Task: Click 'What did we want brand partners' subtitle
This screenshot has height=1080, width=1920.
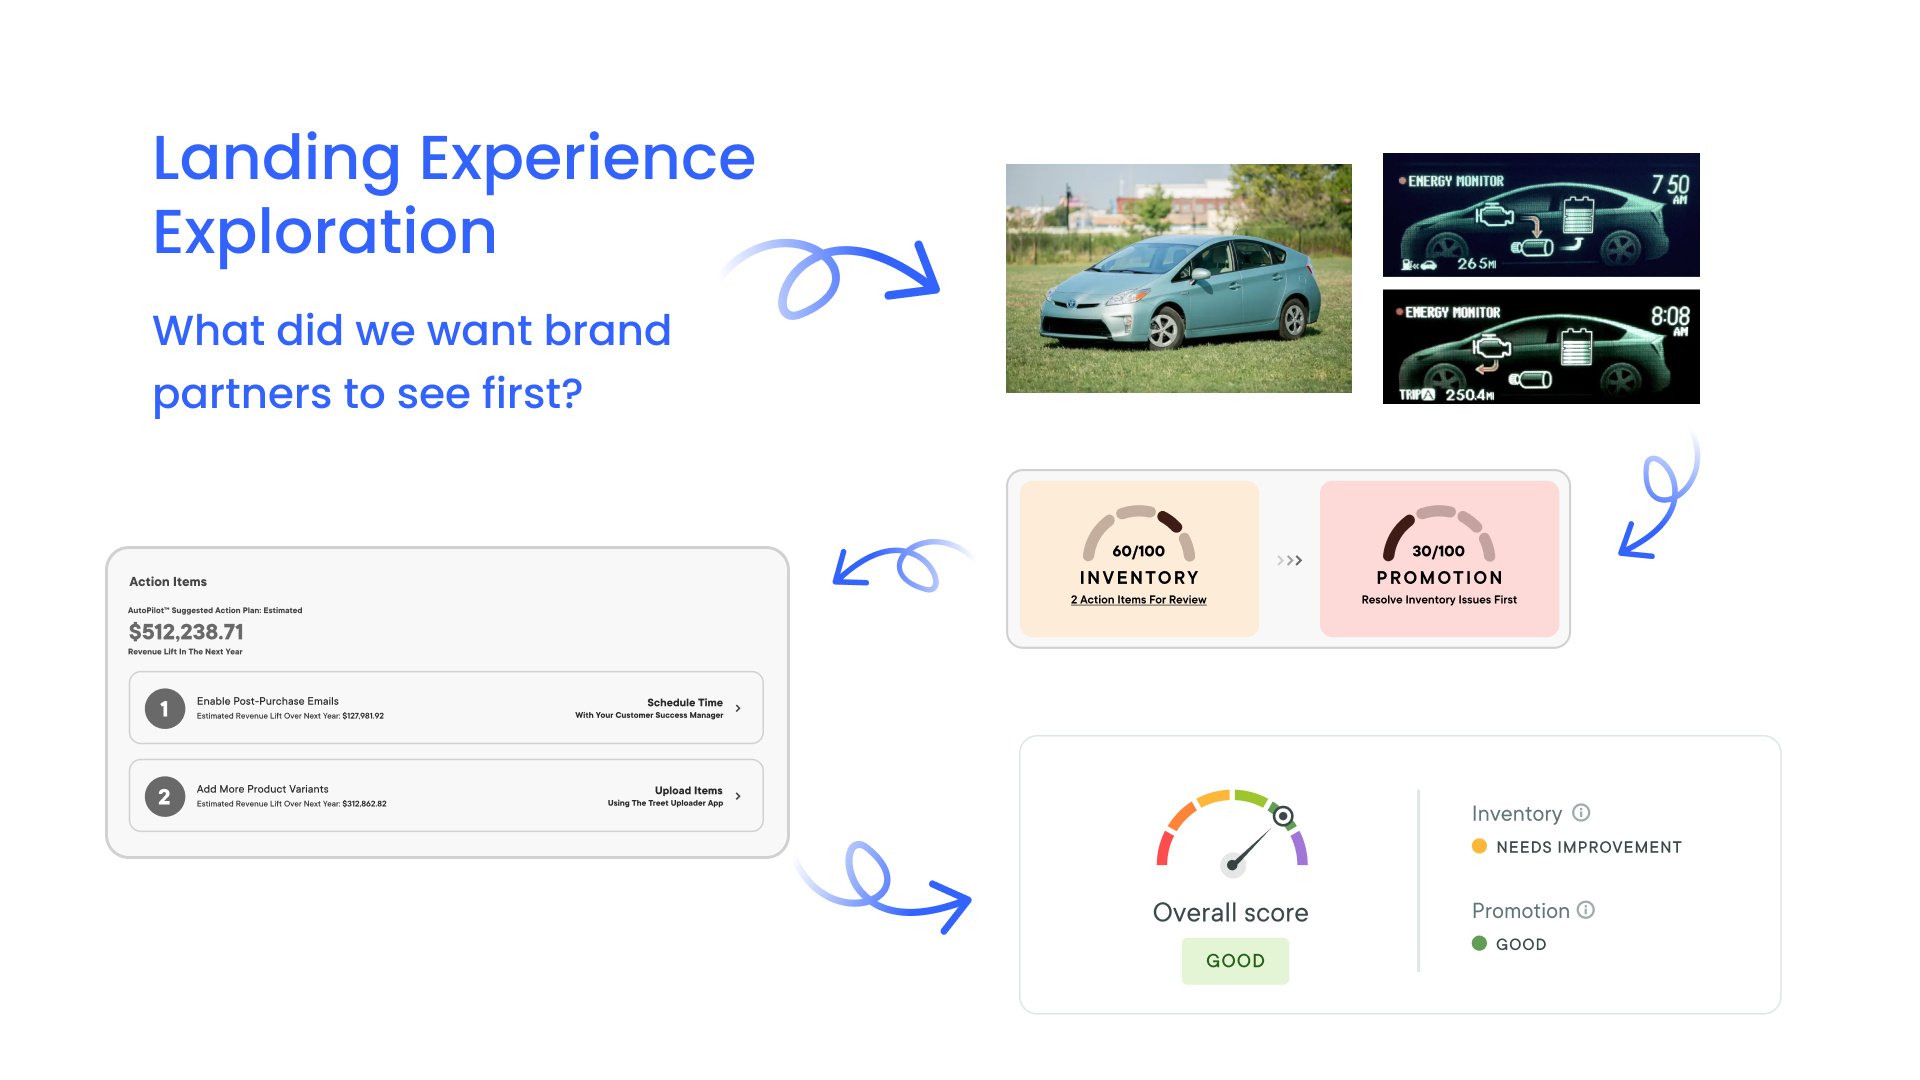Action: (x=411, y=362)
